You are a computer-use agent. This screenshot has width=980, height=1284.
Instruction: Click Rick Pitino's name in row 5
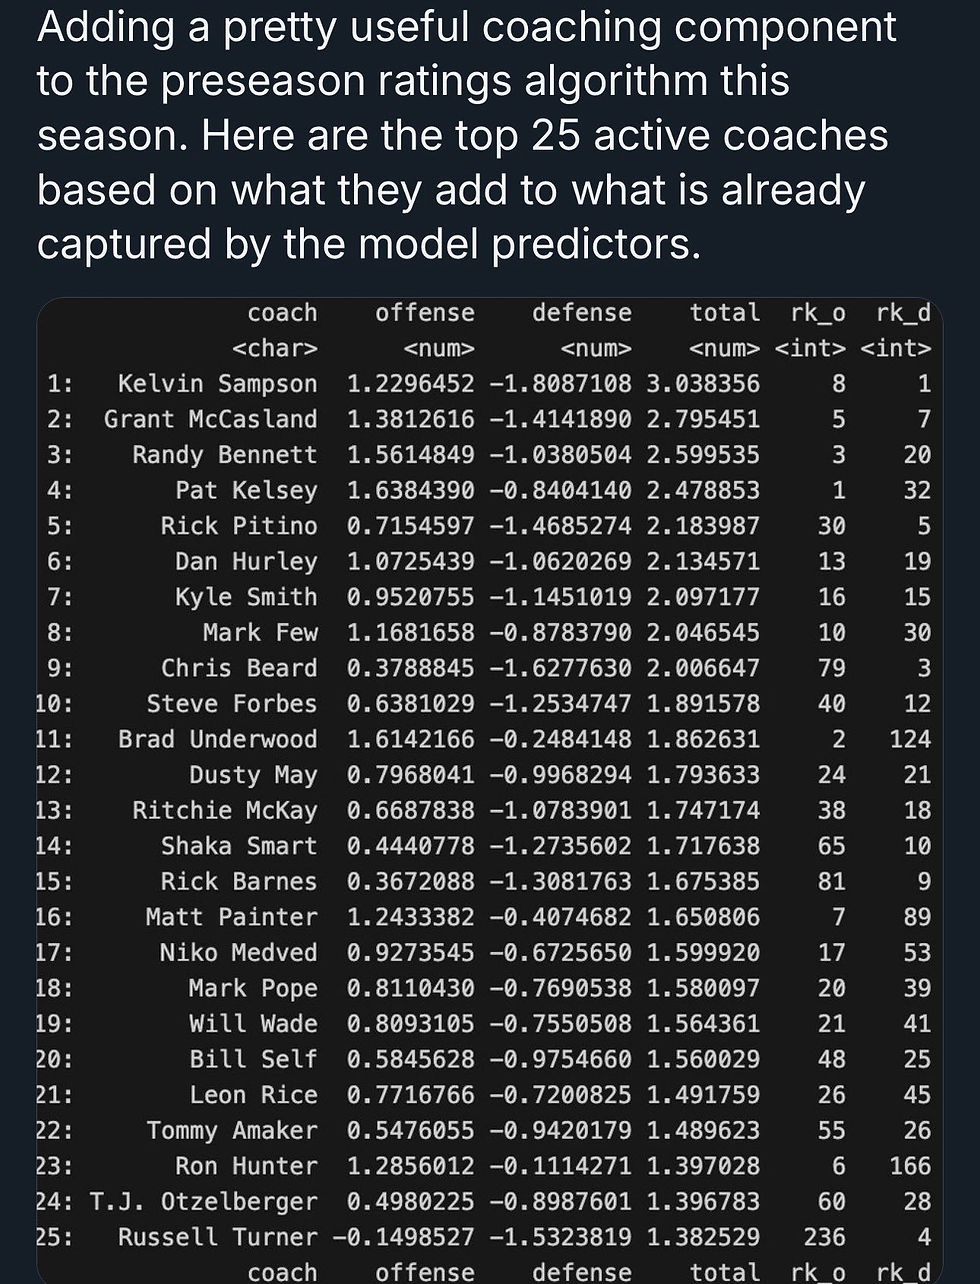[x=239, y=526]
